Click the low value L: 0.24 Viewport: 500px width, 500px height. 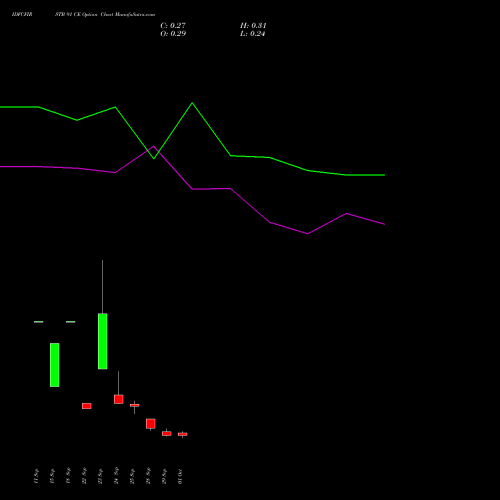tap(252, 33)
